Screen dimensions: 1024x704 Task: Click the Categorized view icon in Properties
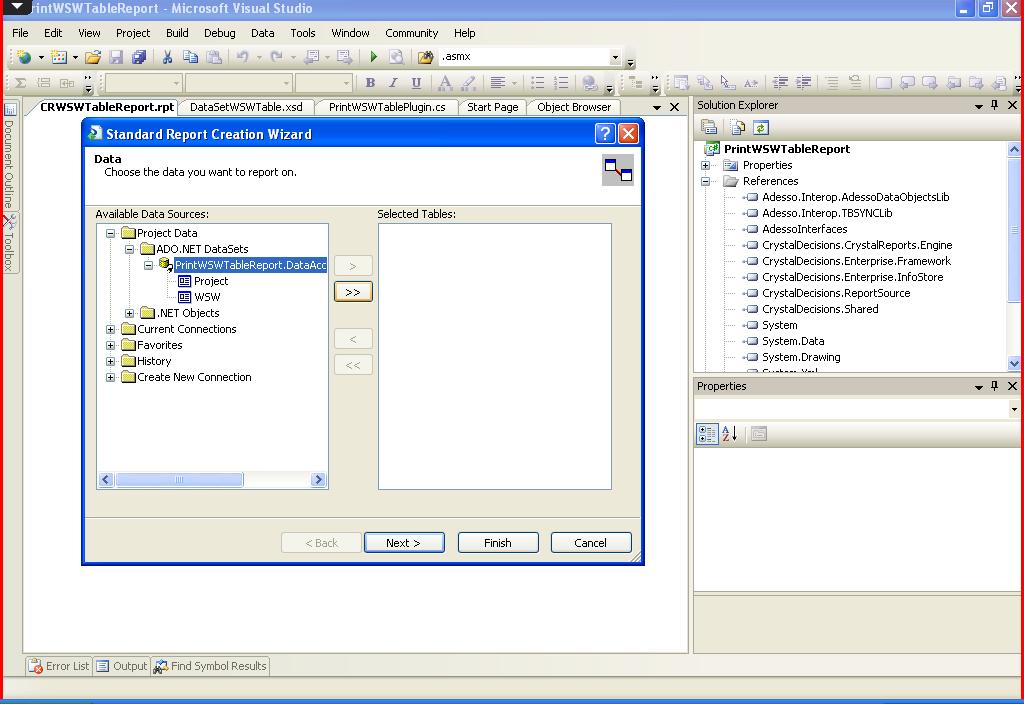(707, 434)
